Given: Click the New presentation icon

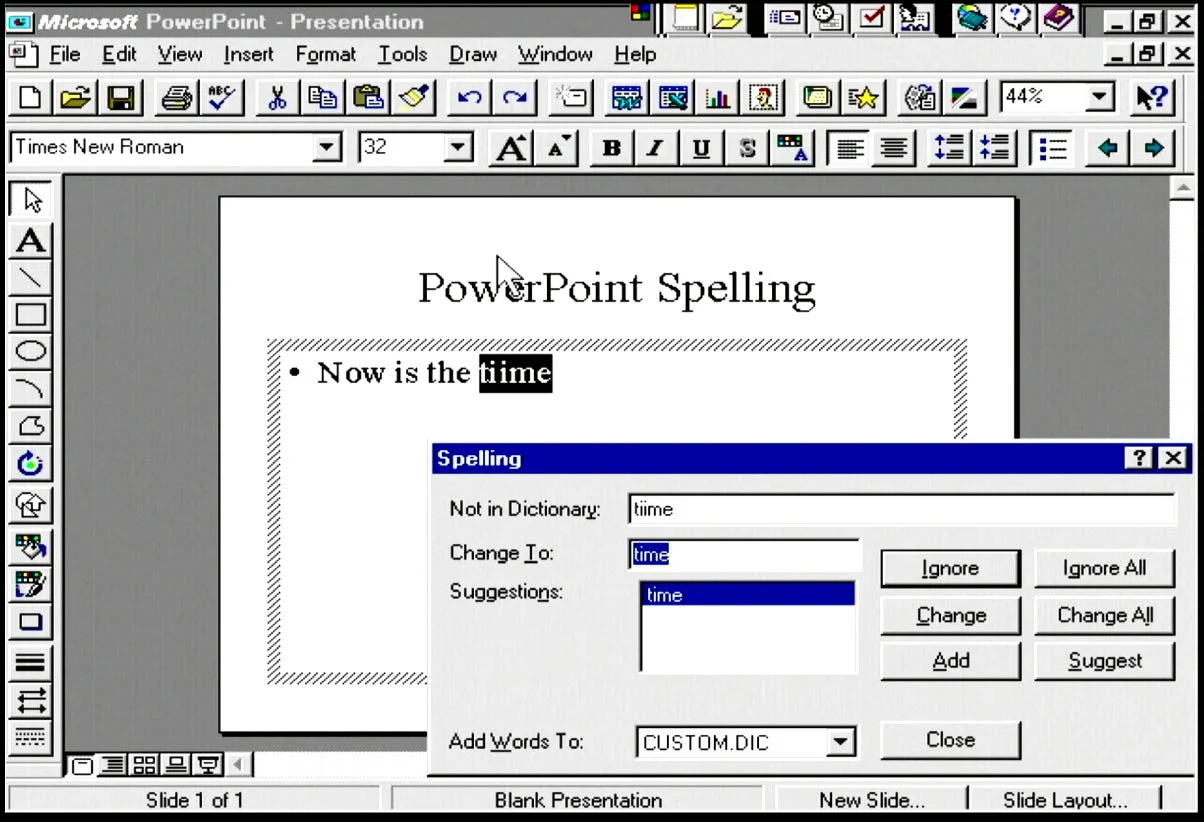Looking at the screenshot, I should tap(31, 98).
